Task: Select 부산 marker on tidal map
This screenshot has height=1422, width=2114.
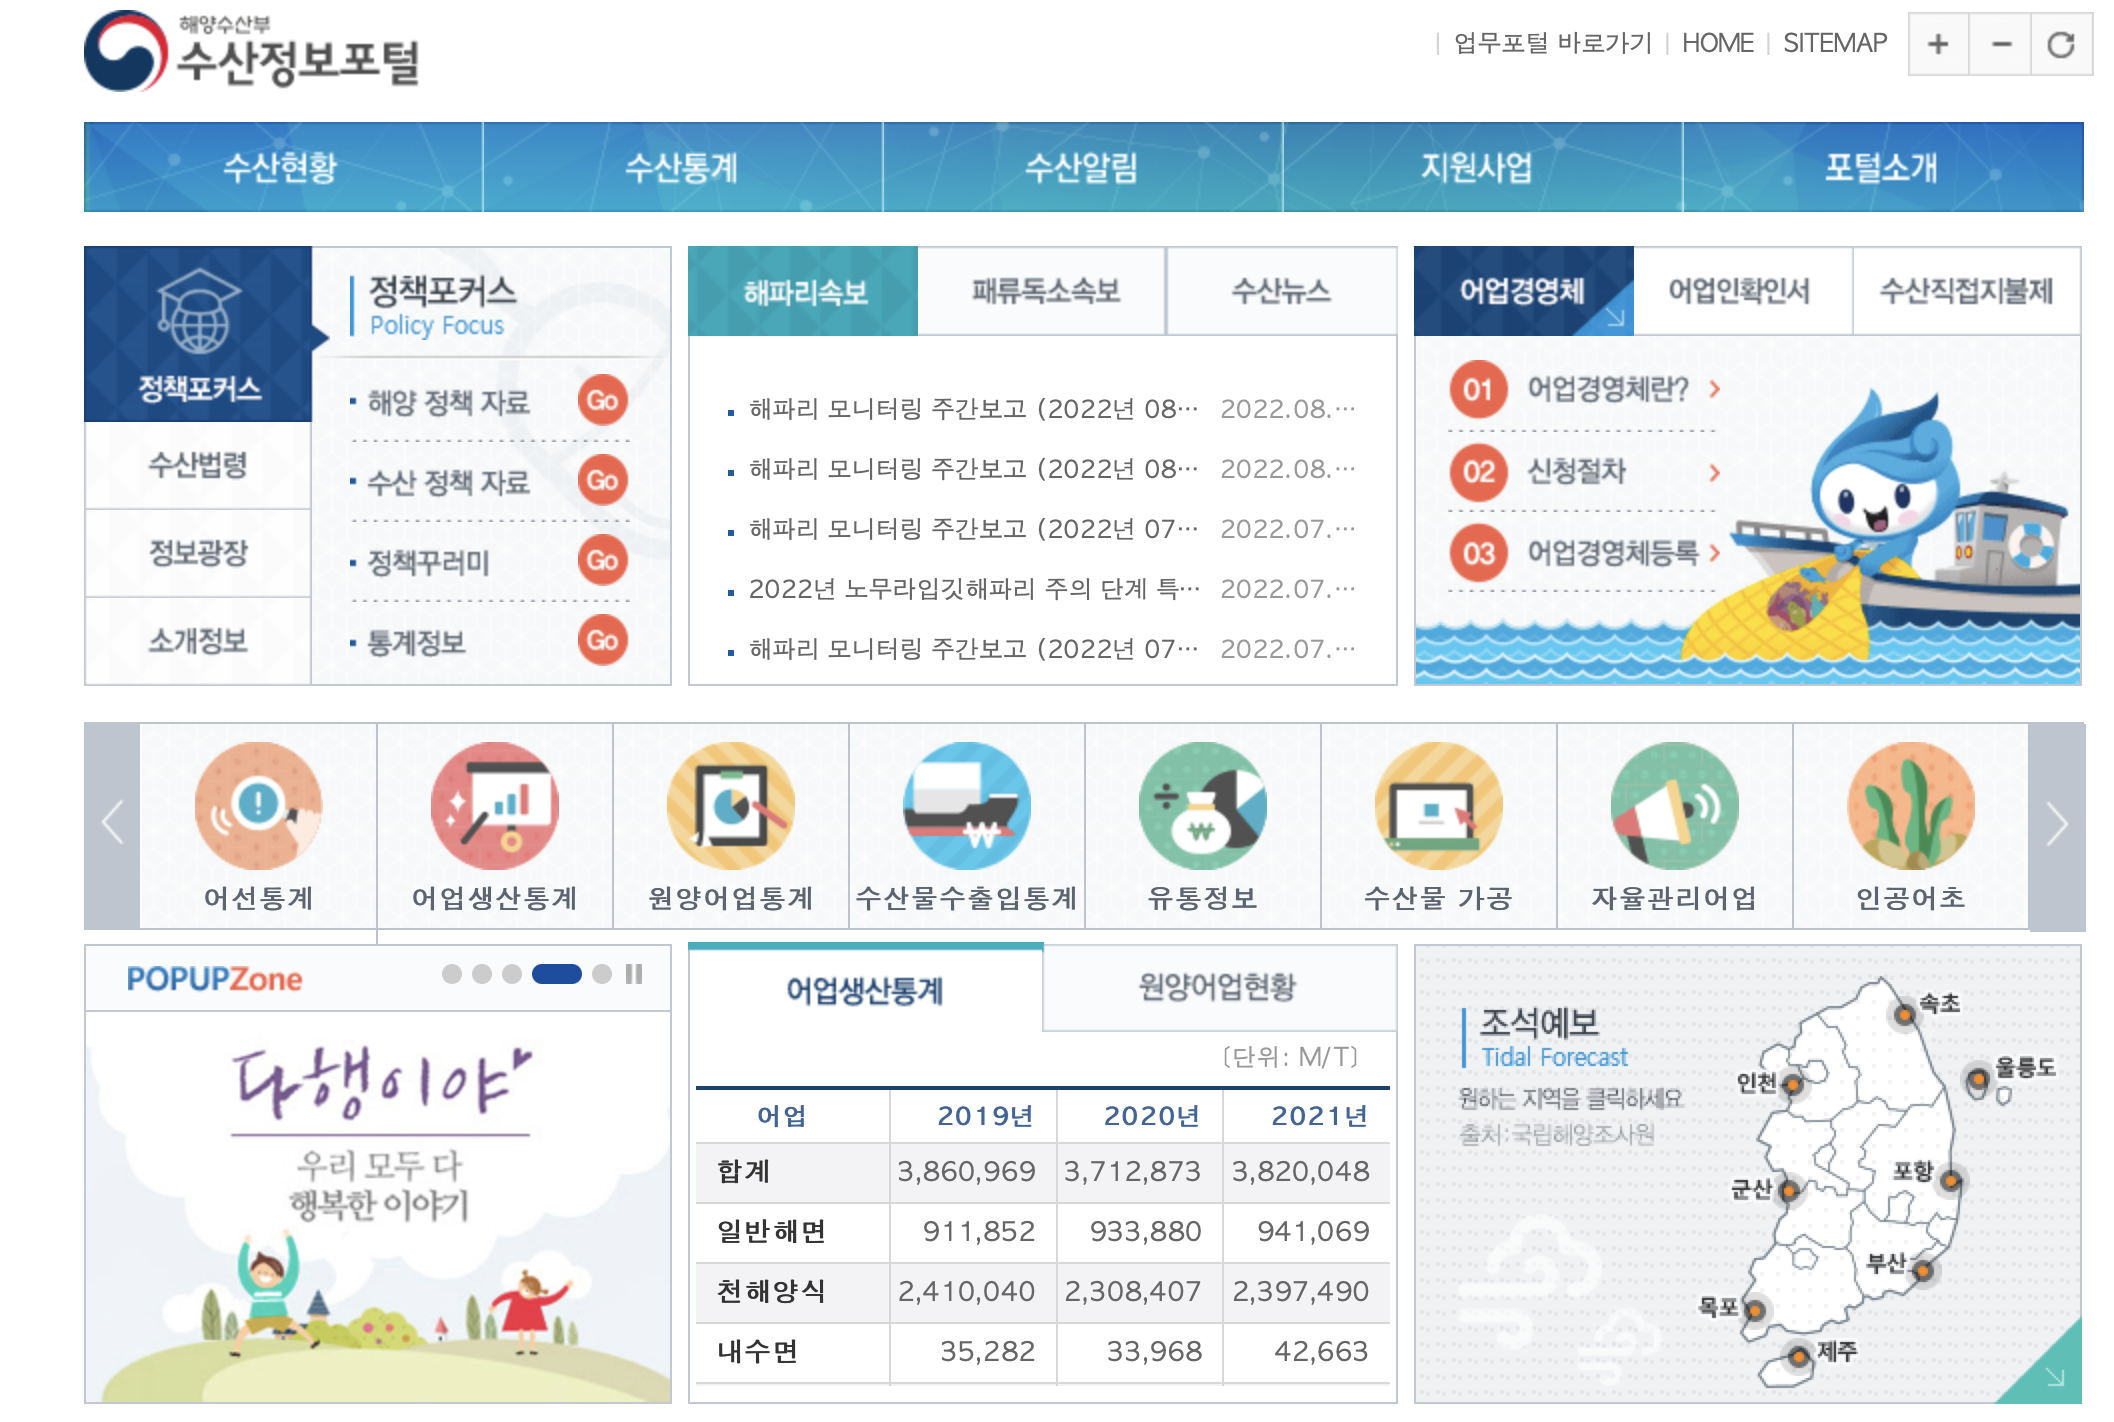Action: click(x=1922, y=1271)
